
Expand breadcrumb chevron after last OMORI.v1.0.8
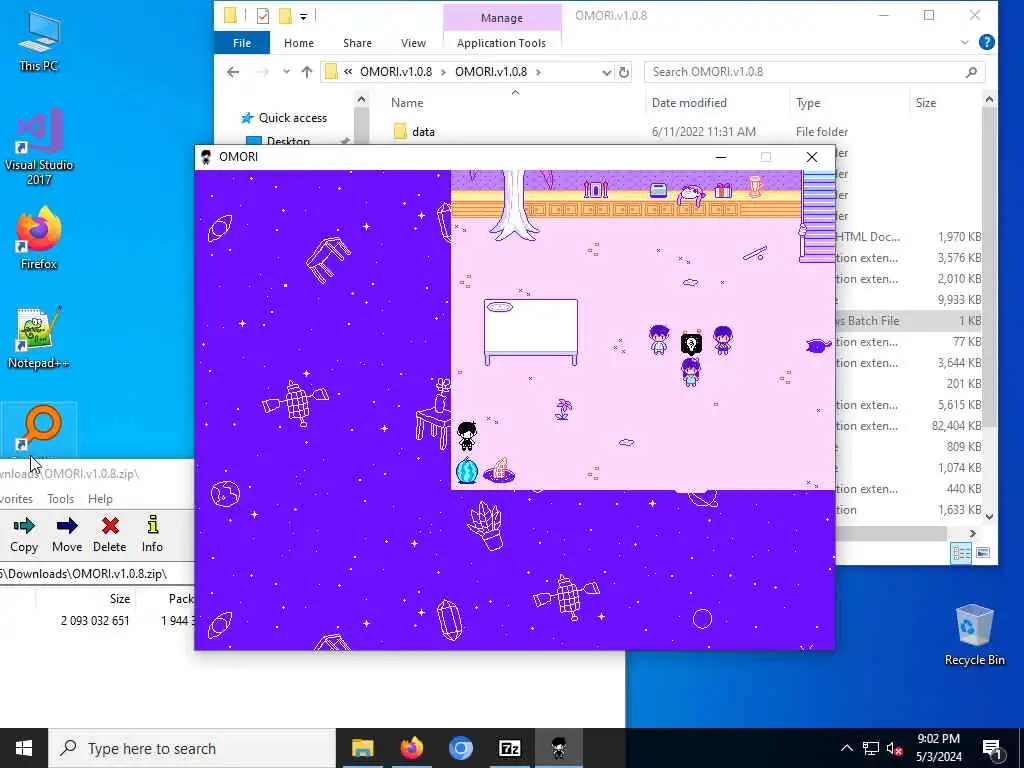tap(538, 72)
